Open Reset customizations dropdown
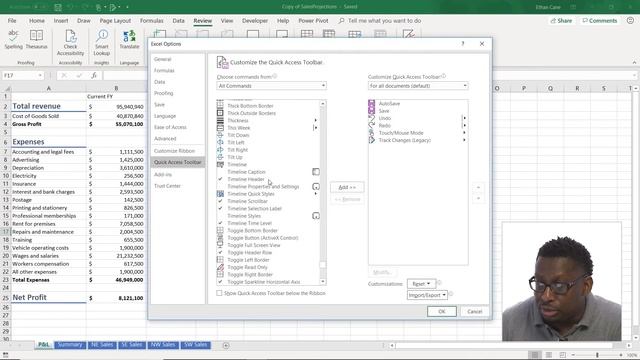Viewport: 640px width, 360px height. (422, 284)
